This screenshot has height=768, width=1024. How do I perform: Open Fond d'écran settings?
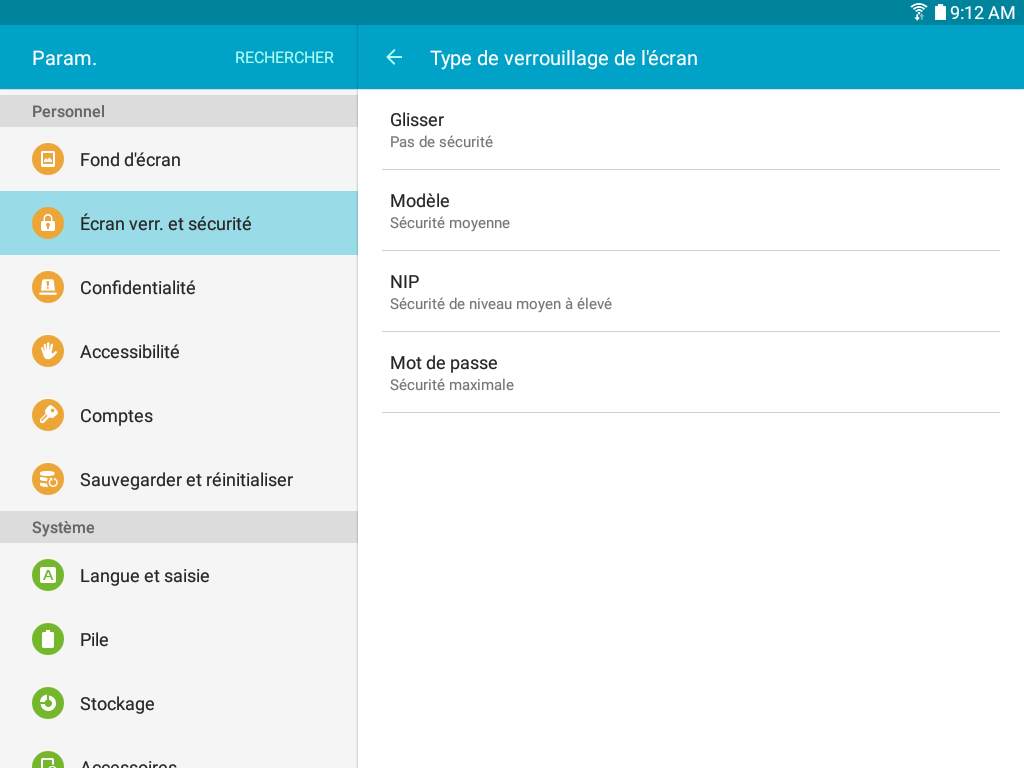pos(179,159)
